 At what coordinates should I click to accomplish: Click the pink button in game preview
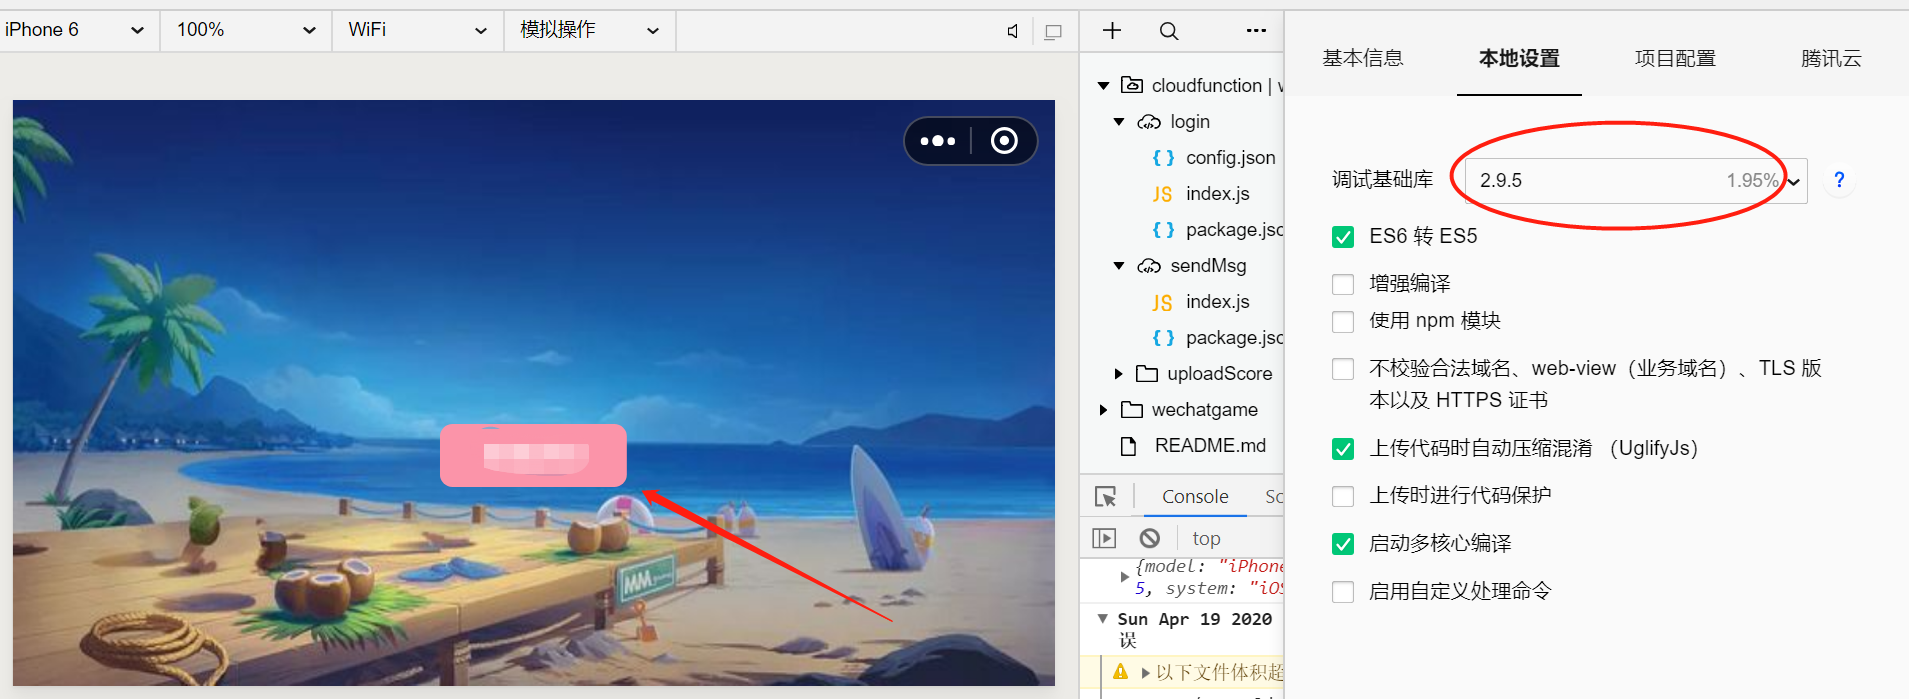(534, 456)
